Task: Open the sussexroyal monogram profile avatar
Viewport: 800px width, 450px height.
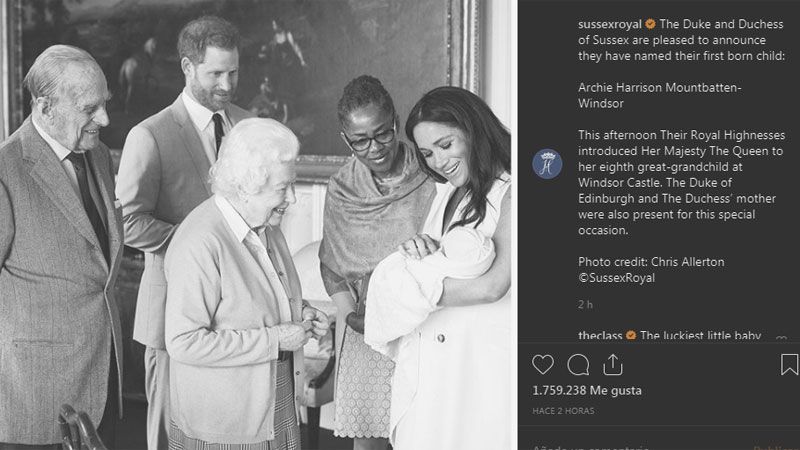Action: coord(547,164)
